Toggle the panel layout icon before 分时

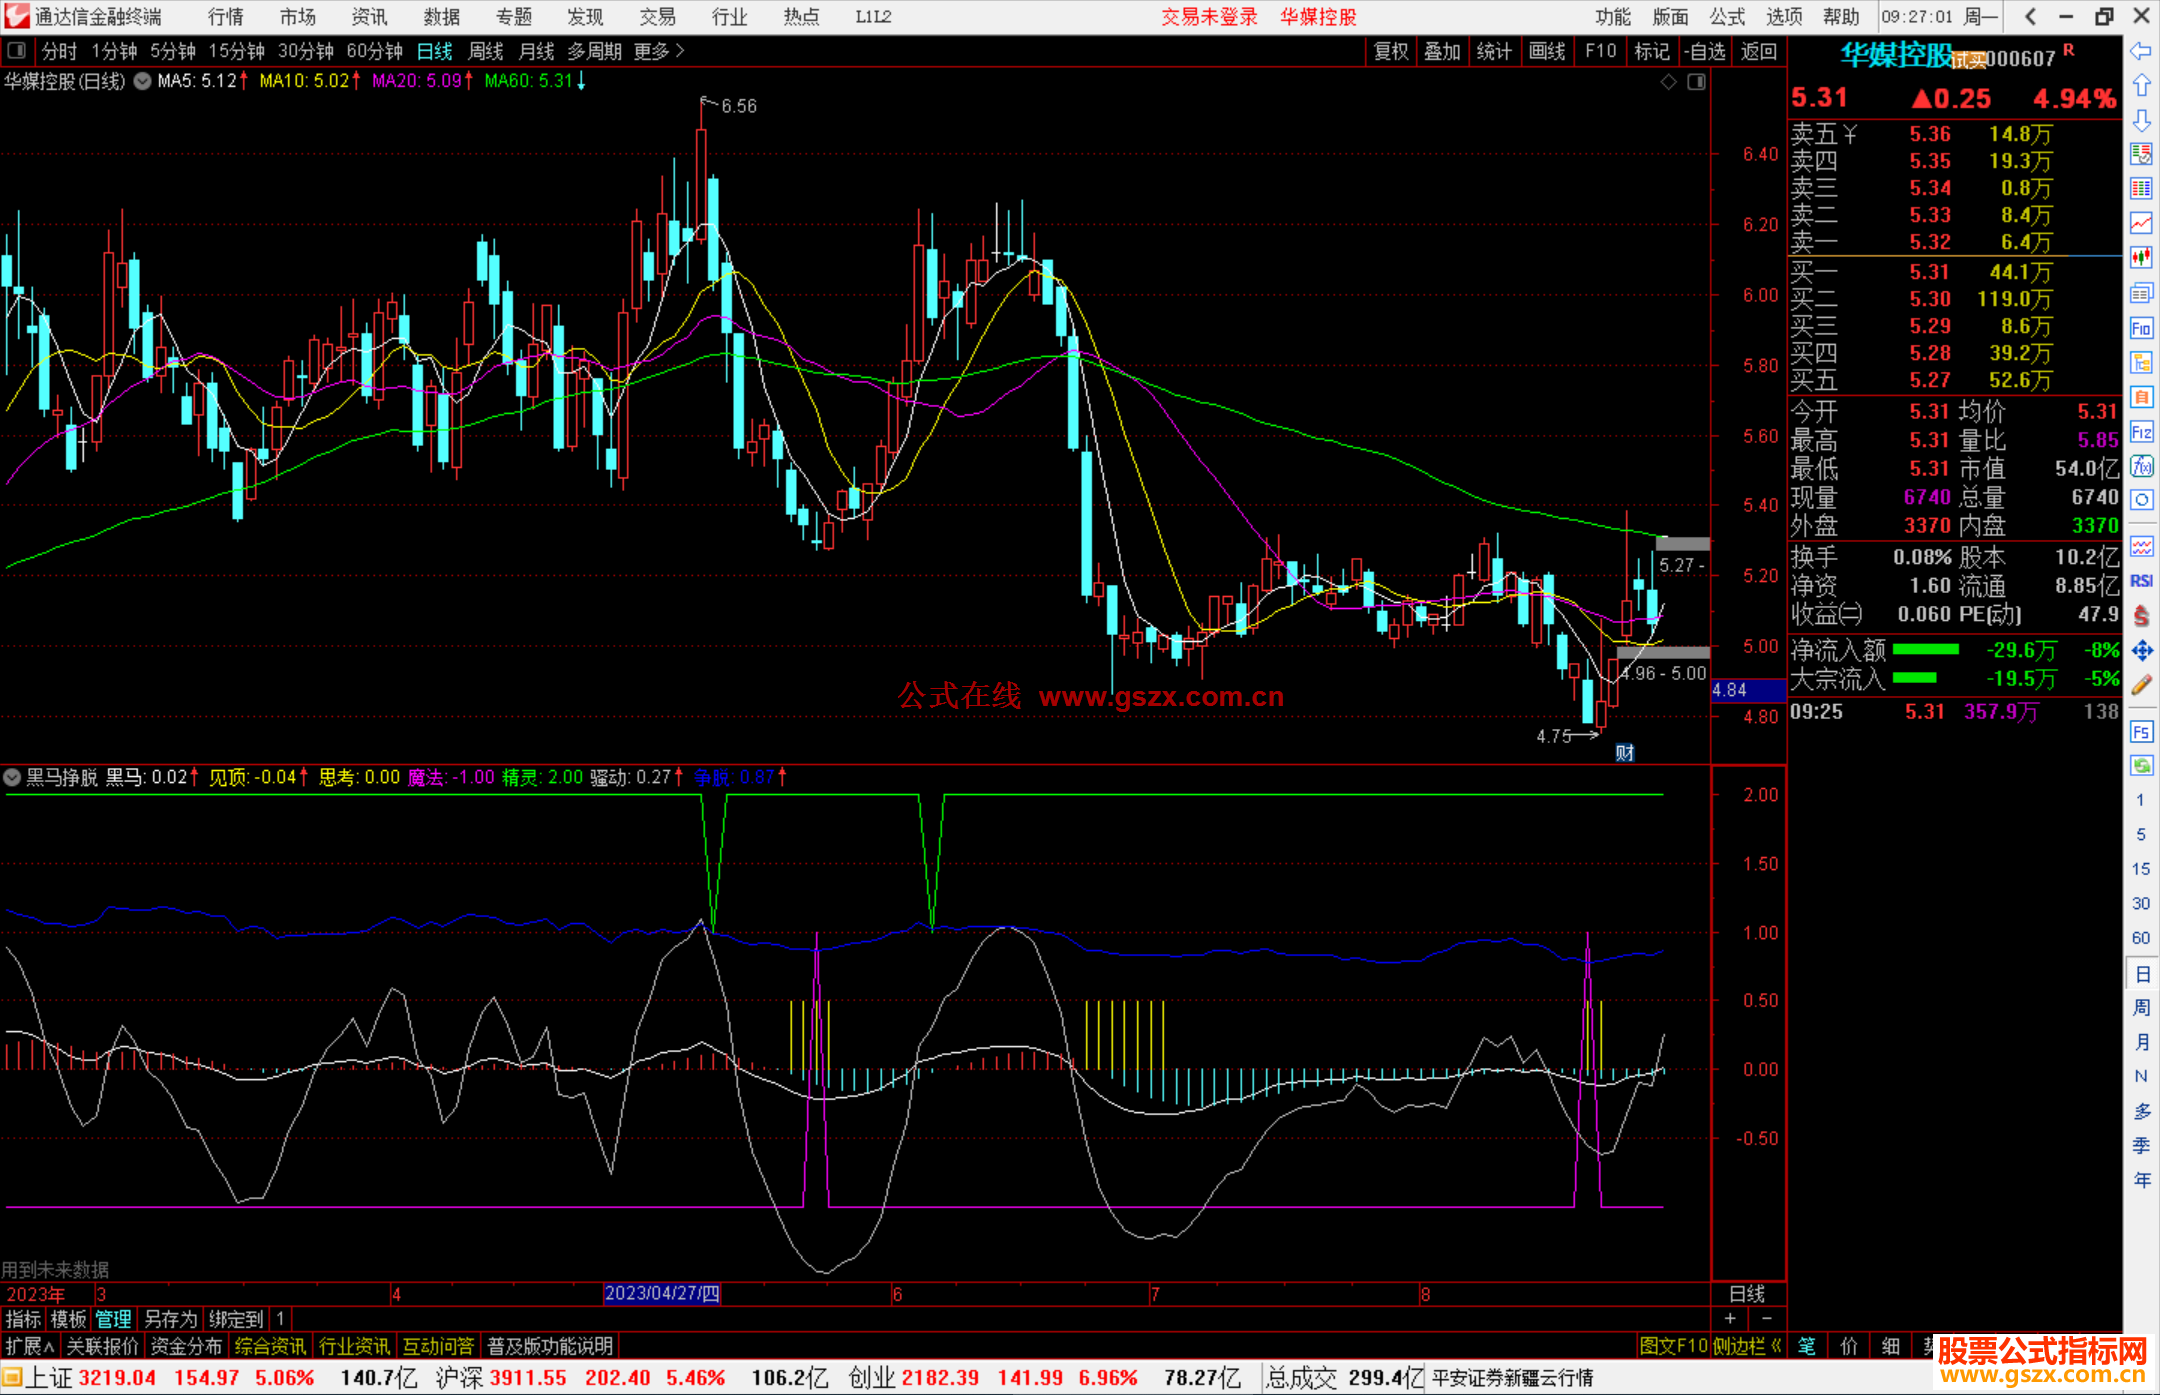pyautogui.click(x=17, y=50)
